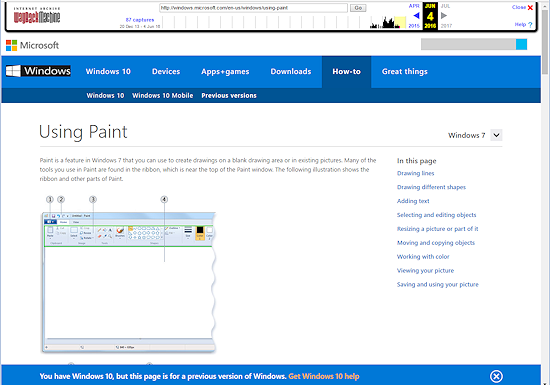The height and width of the screenshot is (385, 550).
Task: Click the capture history graph in Wayback
Action: pyautogui.click(x=284, y=22)
